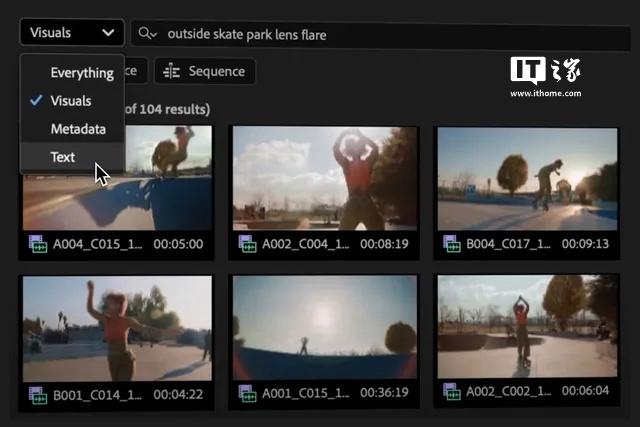The image size is (640, 427).
Task: Click the A002_C002 clip thumbnail
Action: point(526,328)
